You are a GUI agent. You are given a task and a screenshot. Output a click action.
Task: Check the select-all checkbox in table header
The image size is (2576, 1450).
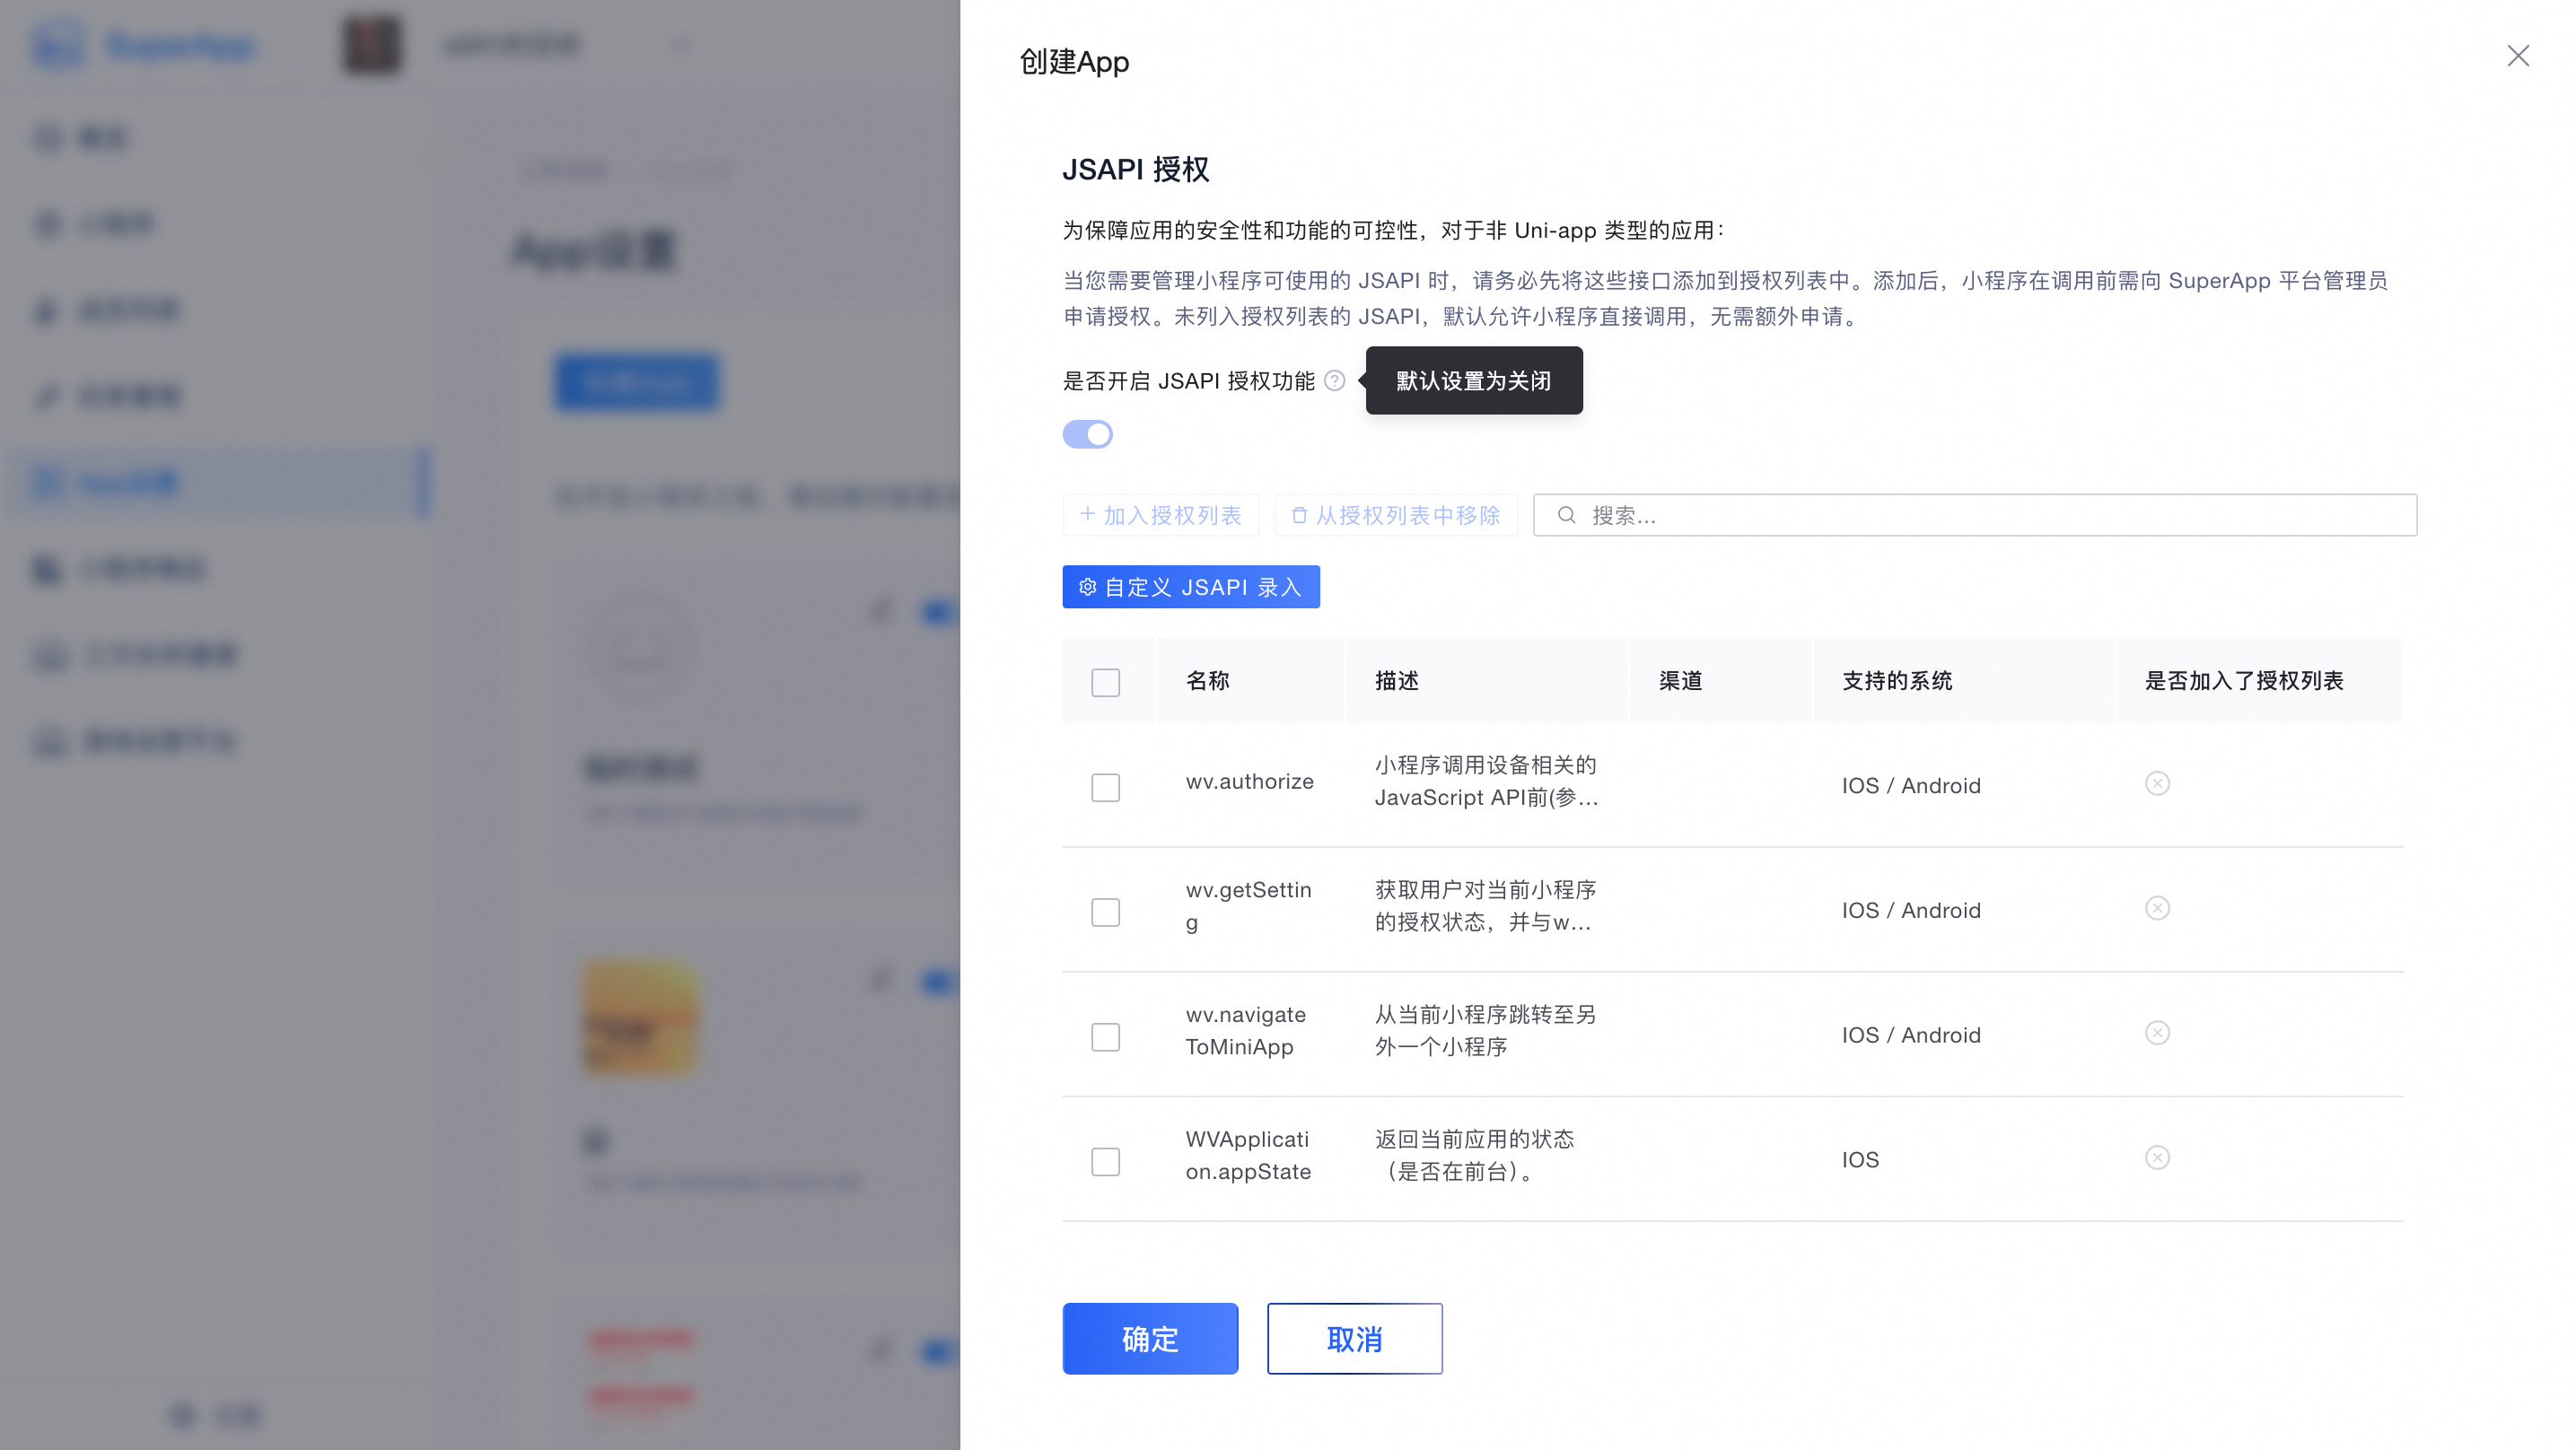click(1105, 683)
